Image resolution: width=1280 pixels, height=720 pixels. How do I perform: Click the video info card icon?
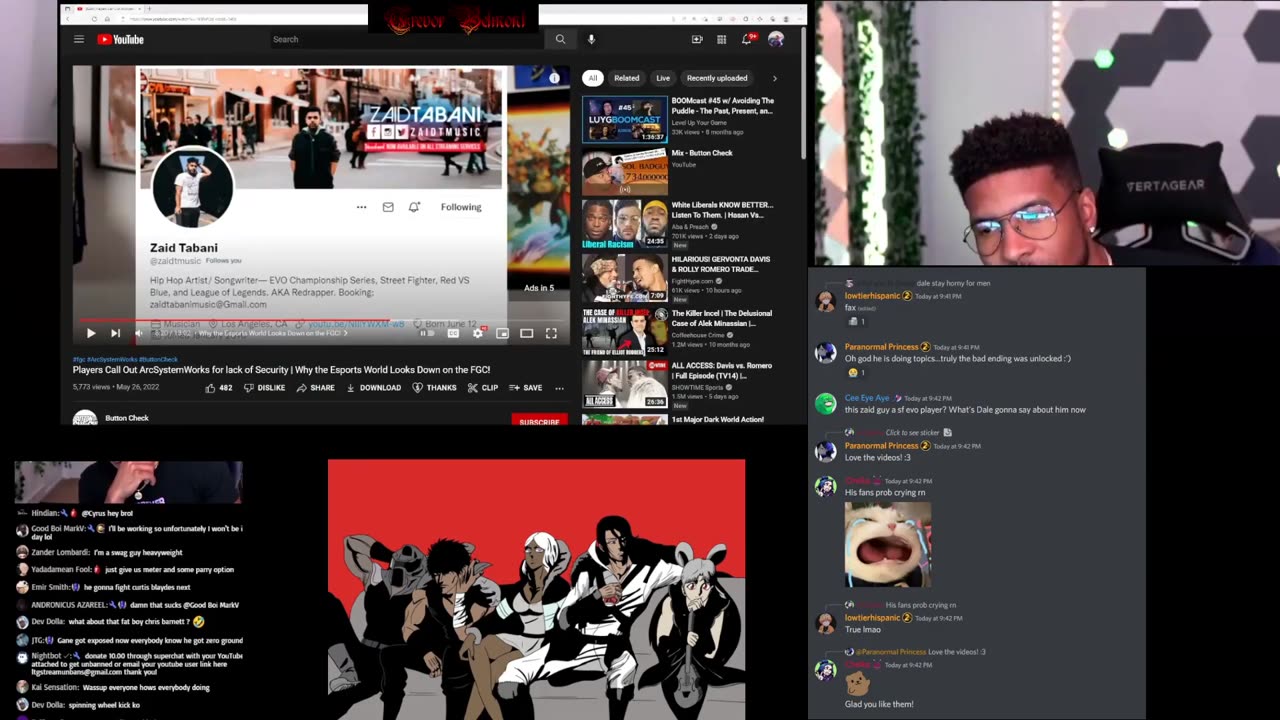coord(554,78)
